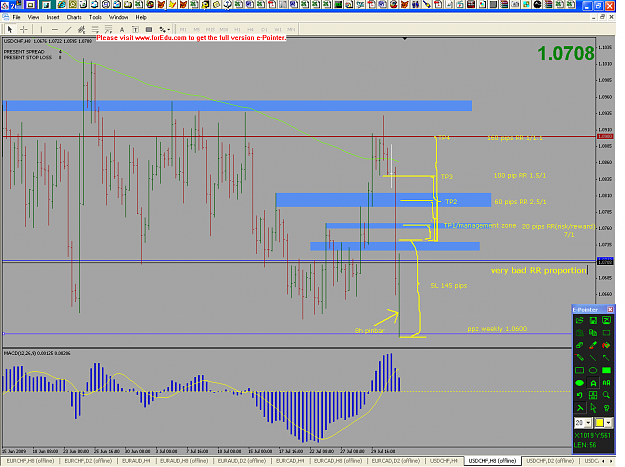Screen dimensions: 625x467
Task: Select the cursor arrow tool in toolbar
Action: pyautogui.click(x=10, y=29)
